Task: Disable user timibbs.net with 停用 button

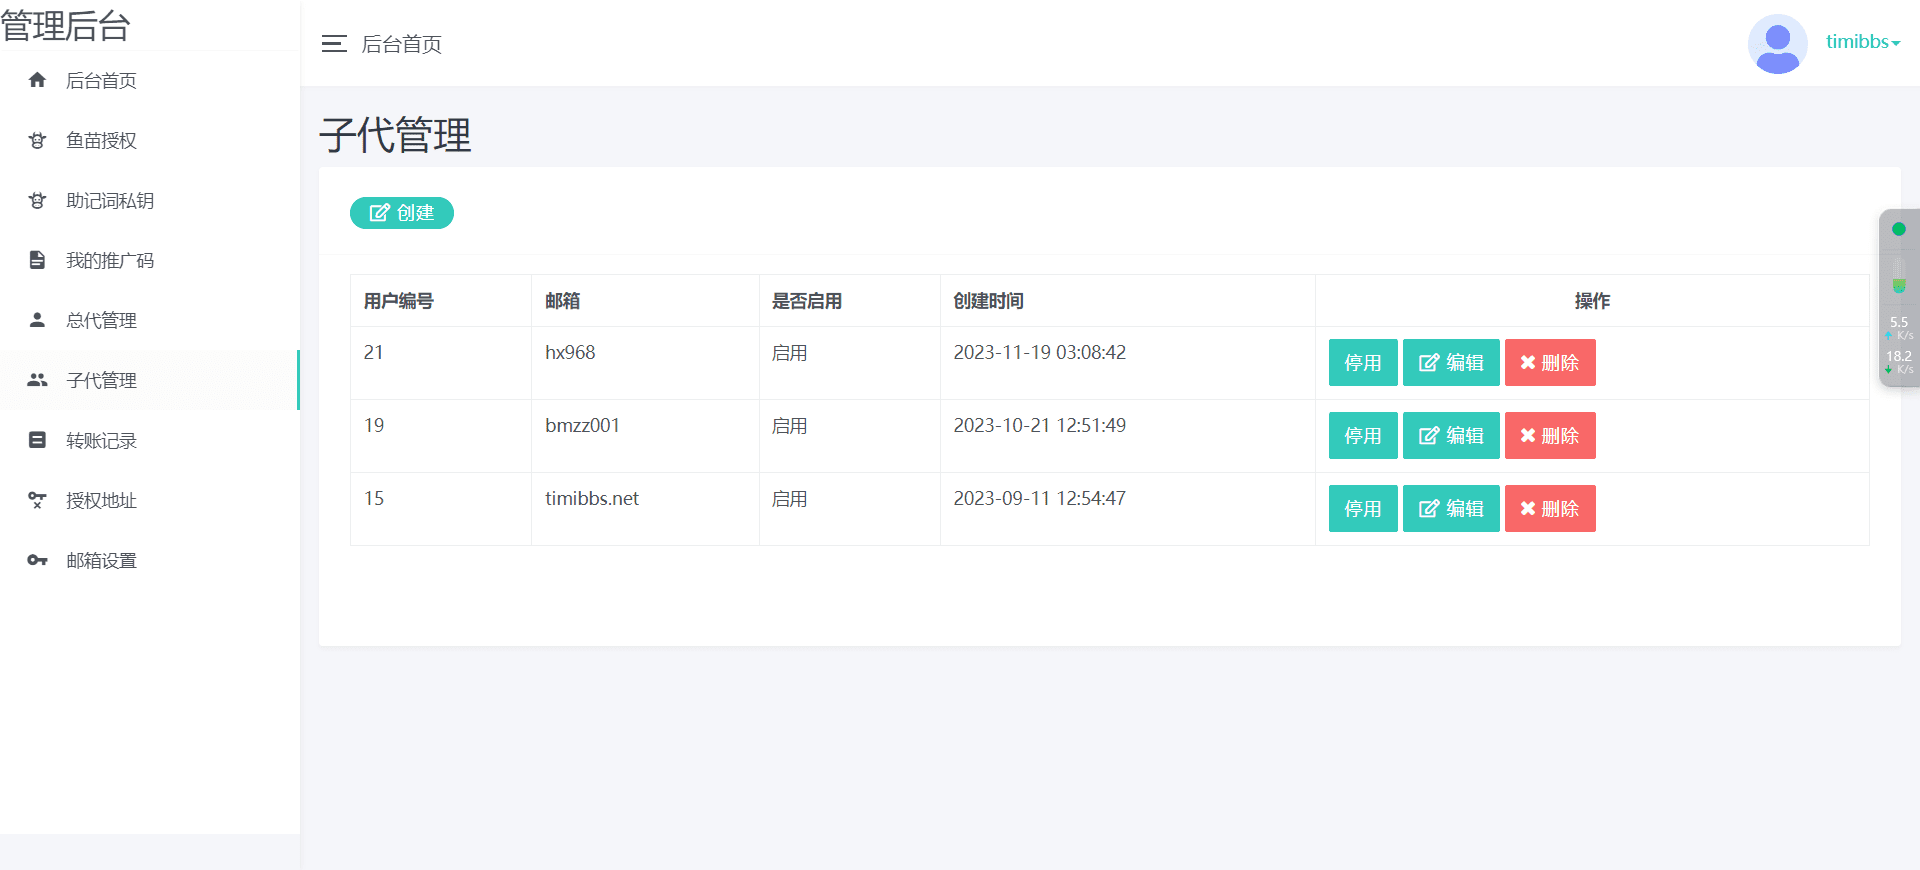Action: [1362, 508]
